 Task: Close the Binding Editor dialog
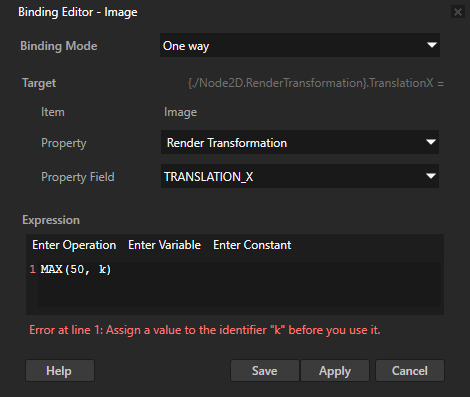(x=458, y=12)
